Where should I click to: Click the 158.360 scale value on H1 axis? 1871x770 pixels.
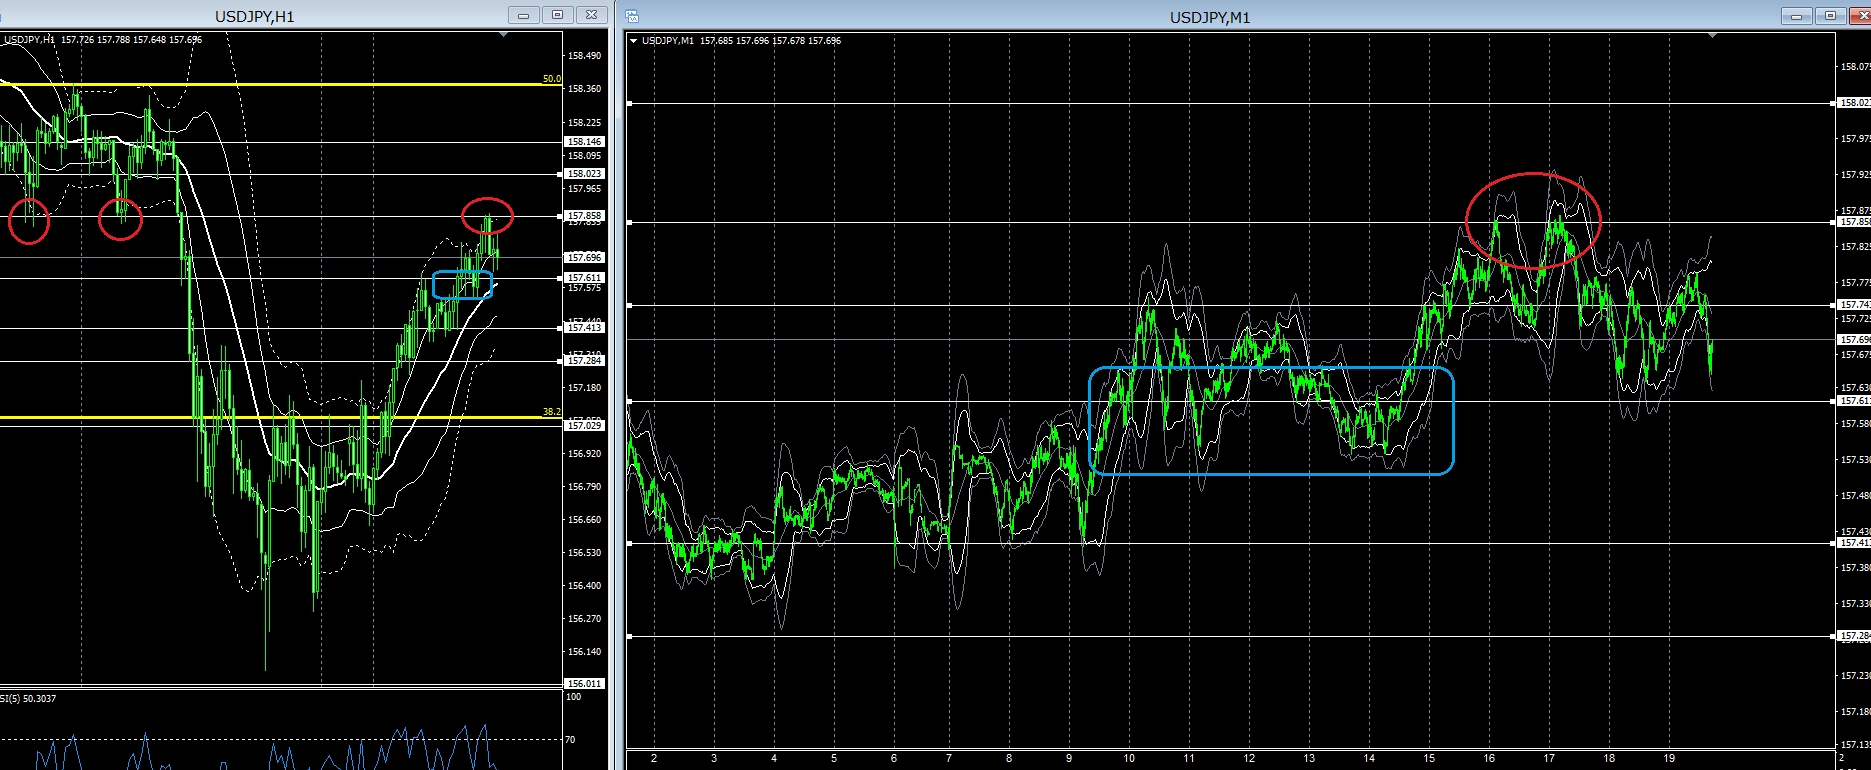point(585,89)
